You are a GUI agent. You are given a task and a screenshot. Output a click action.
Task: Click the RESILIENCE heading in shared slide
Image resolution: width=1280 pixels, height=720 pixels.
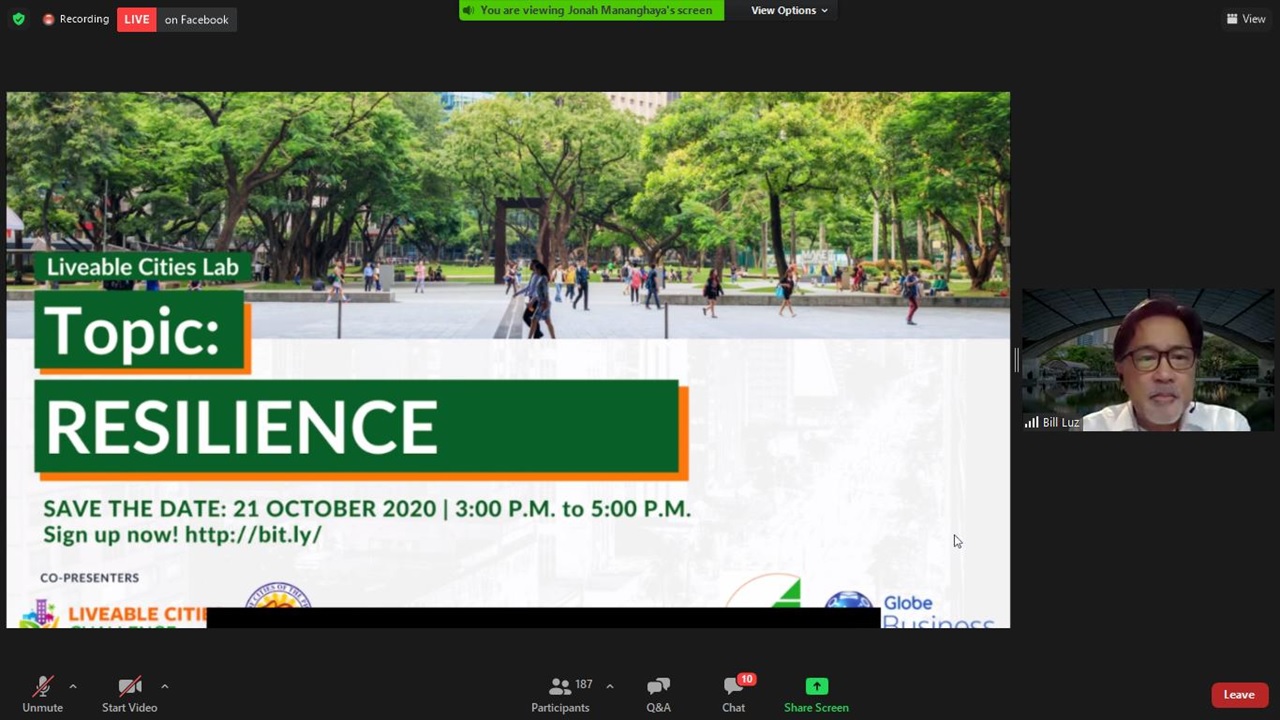(241, 428)
